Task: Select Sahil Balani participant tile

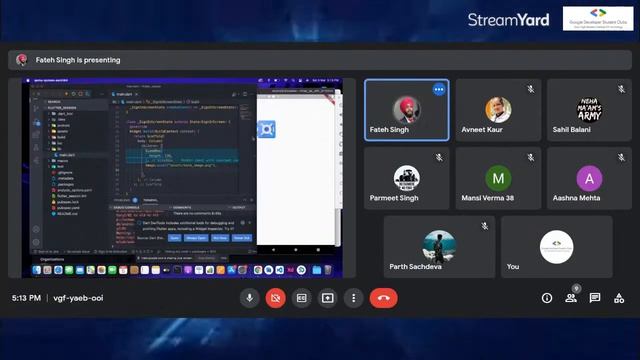Action: point(589,110)
